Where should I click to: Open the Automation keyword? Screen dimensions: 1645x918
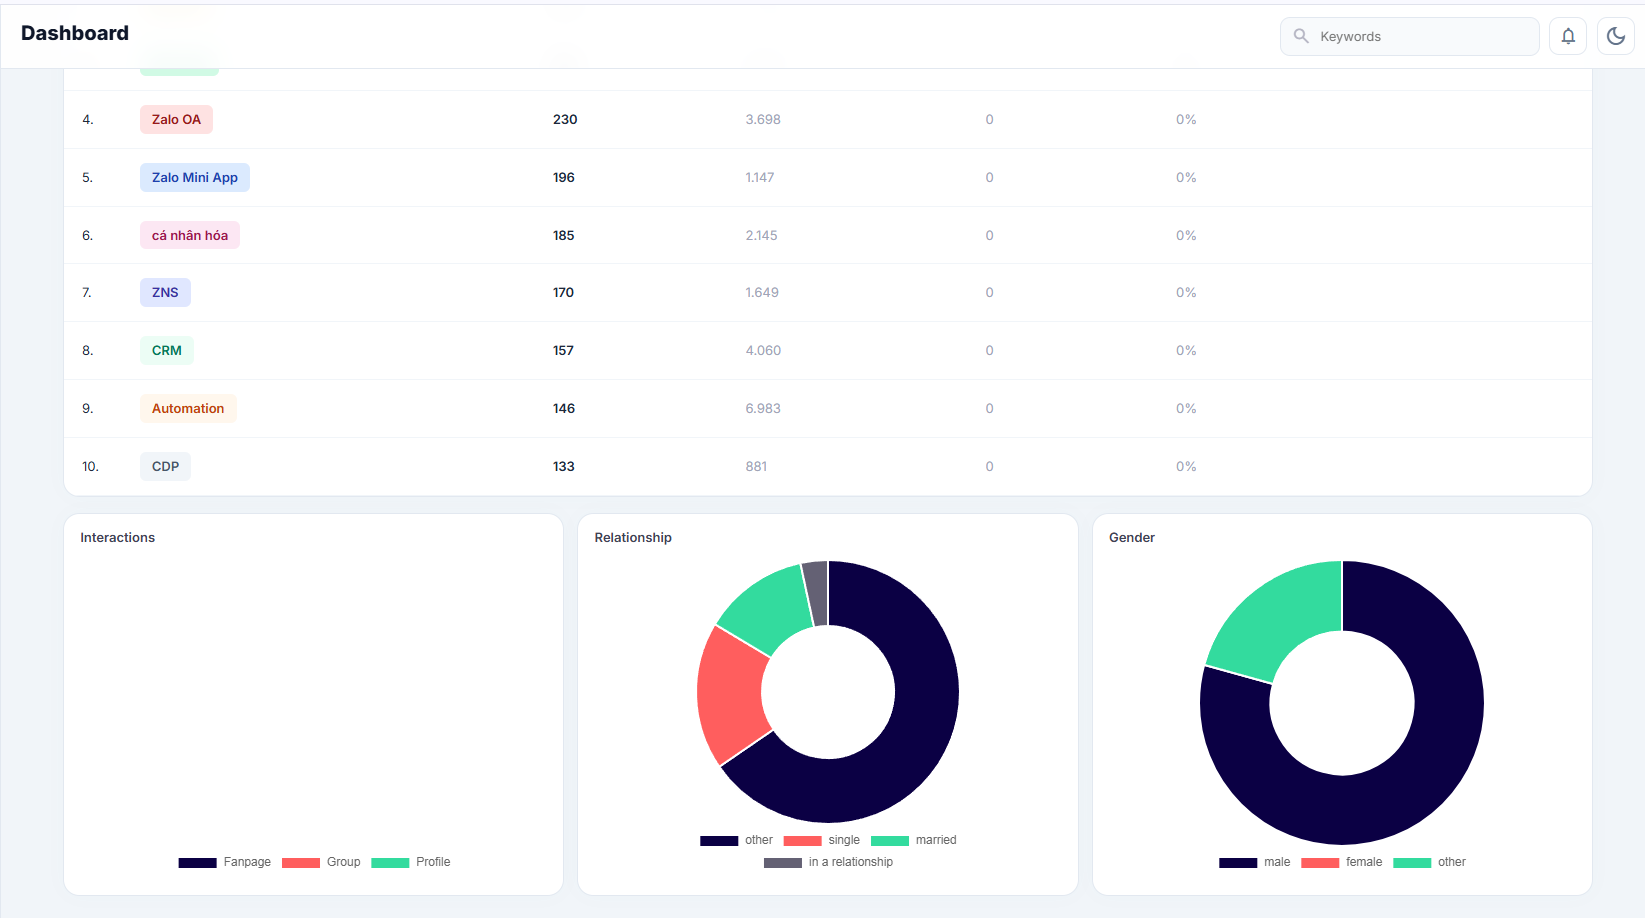(188, 408)
